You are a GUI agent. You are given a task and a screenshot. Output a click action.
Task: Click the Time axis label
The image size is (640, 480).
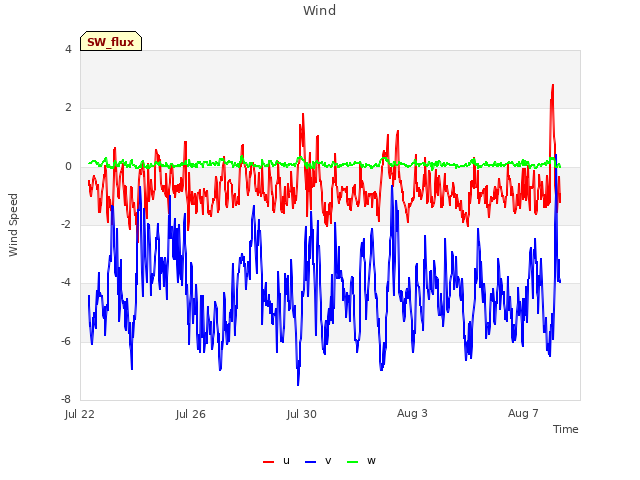566,429
